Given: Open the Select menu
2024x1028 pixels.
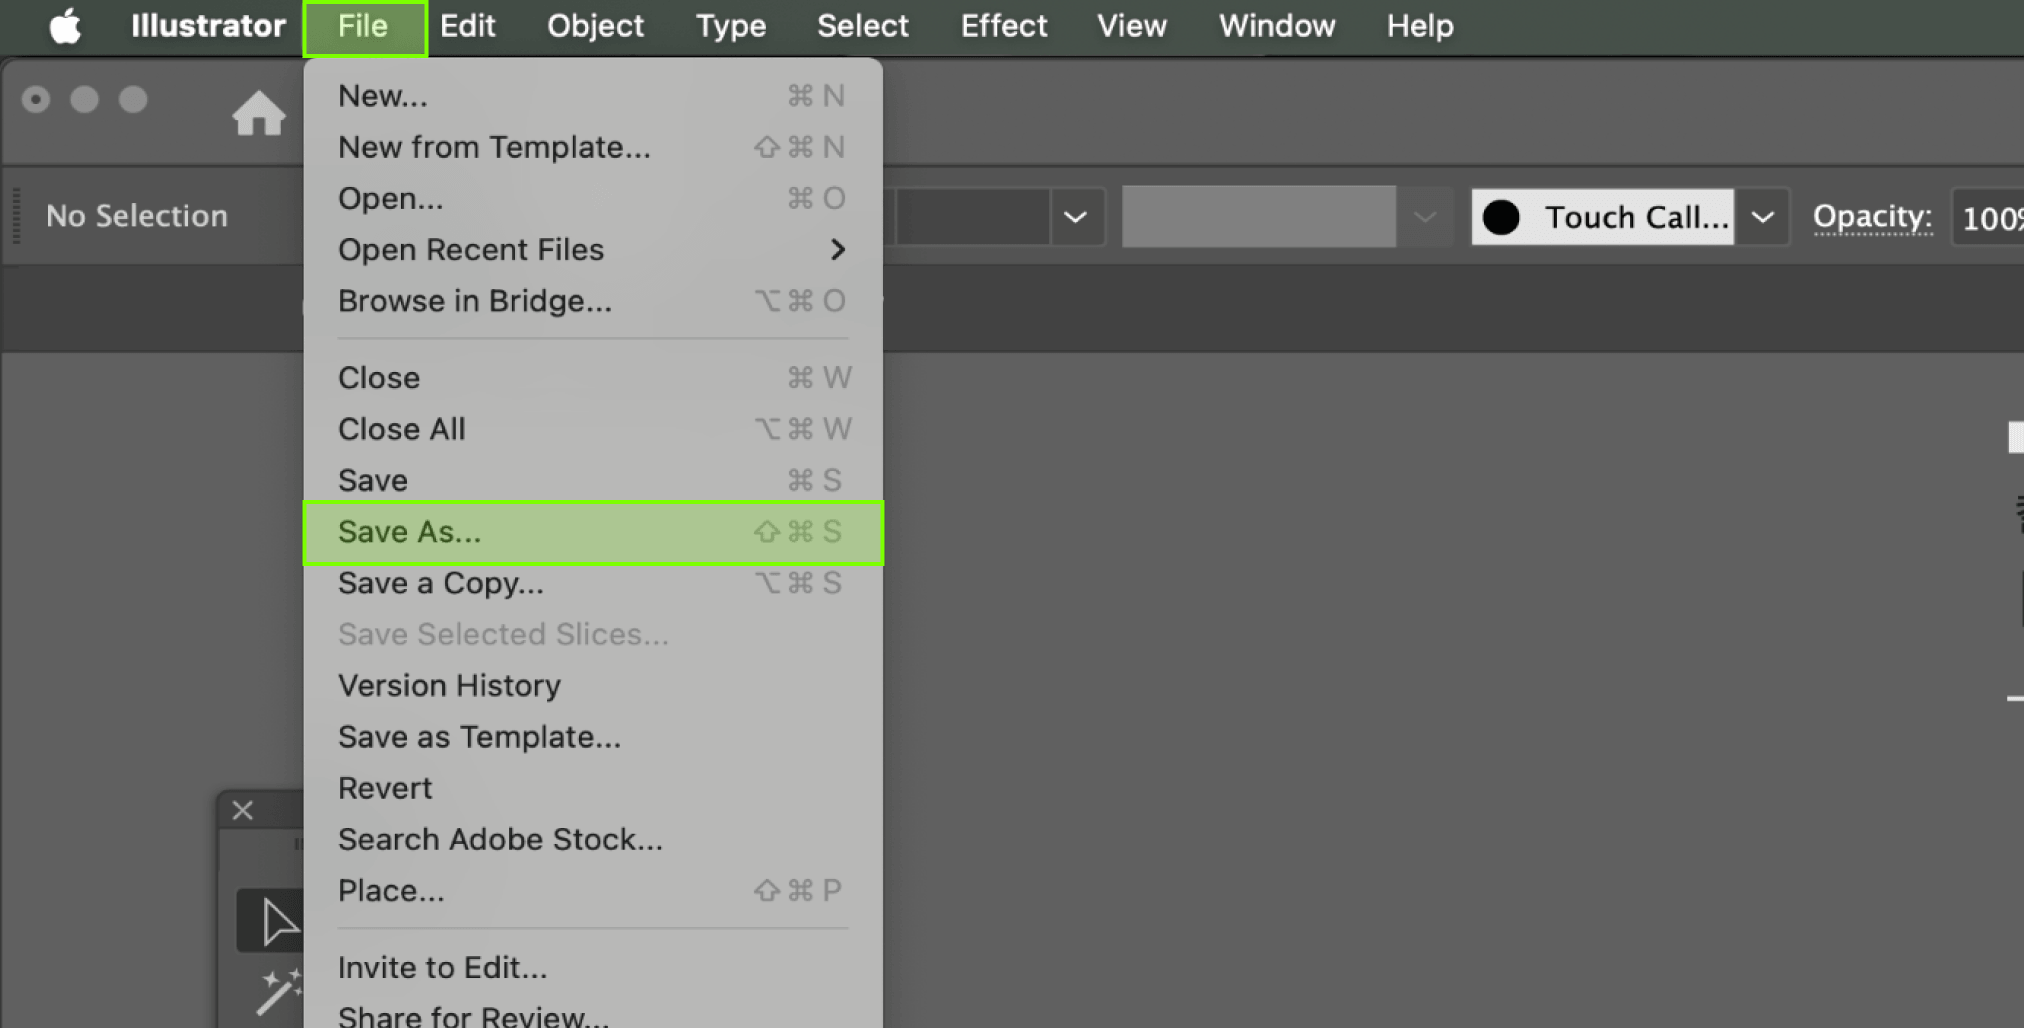Looking at the screenshot, I should [862, 26].
